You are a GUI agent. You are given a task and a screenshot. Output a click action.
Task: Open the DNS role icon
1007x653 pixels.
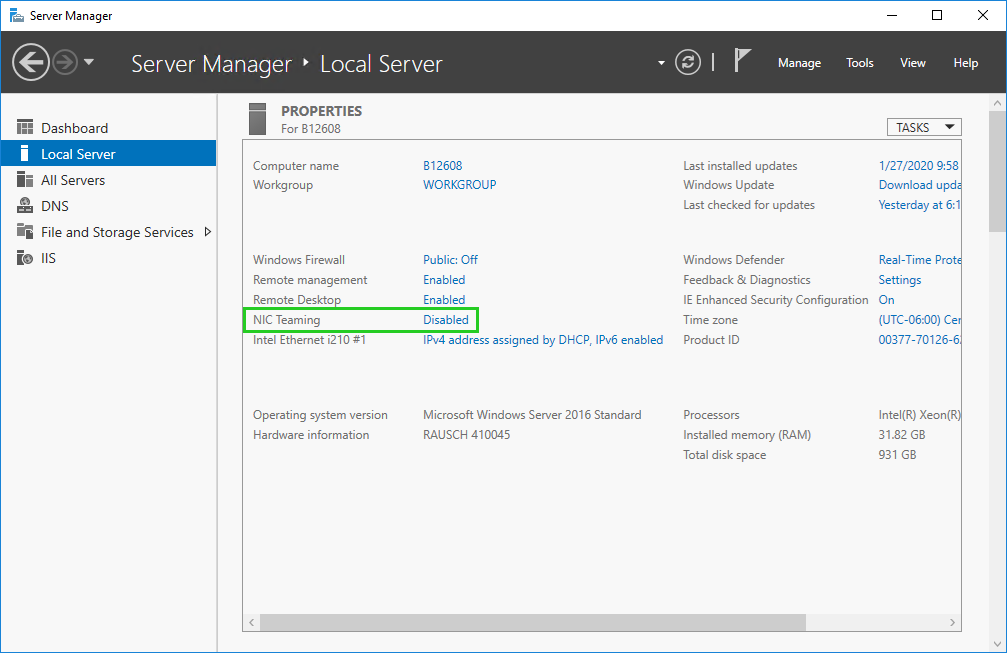pos(25,206)
